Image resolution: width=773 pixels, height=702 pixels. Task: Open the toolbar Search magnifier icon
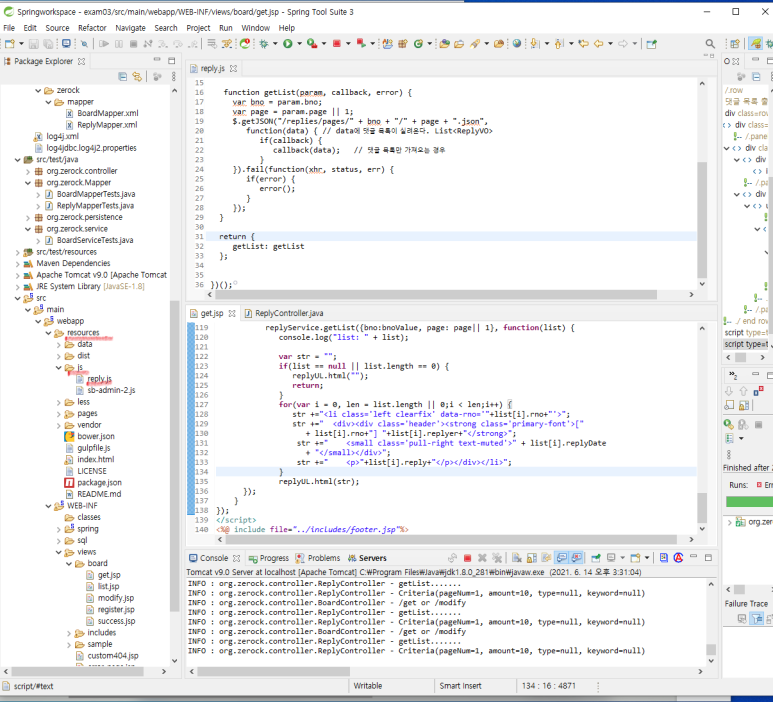pos(710,44)
